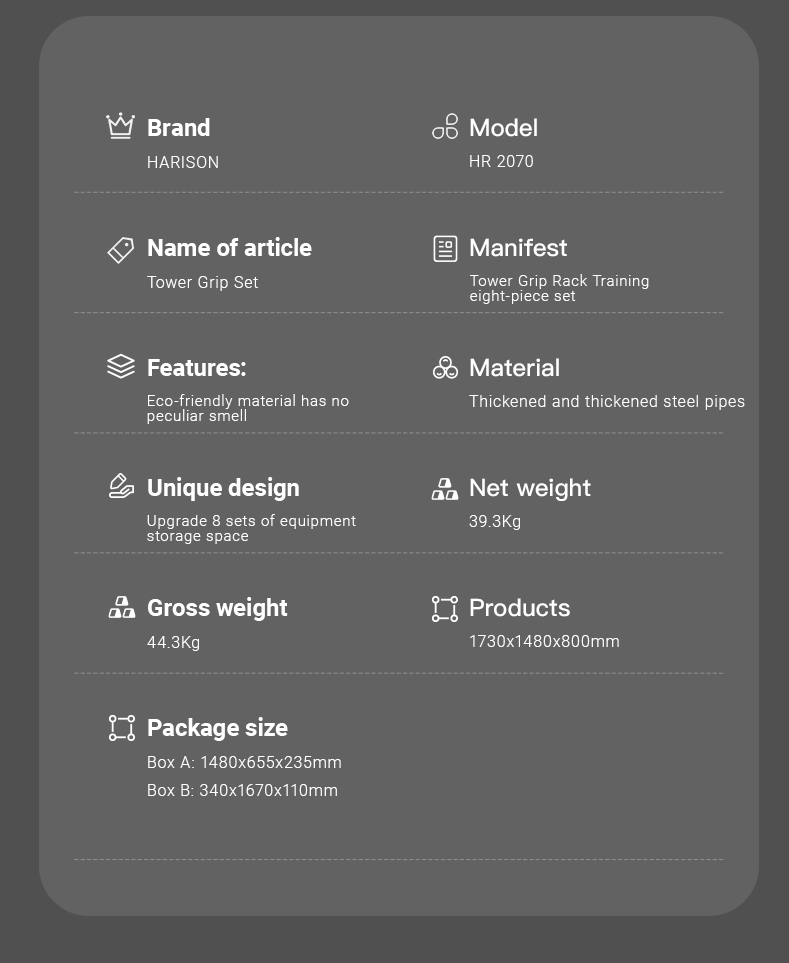The image size is (789, 963).
Task: Click the Box B package dimensions line
Action: pyautogui.click(x=243, y=790)
